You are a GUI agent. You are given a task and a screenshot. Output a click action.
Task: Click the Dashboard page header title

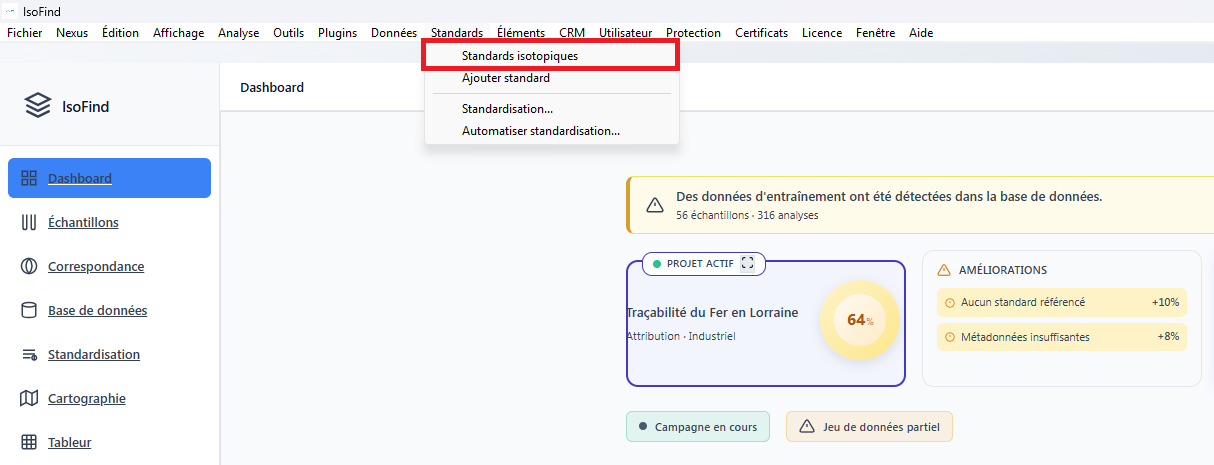272,87
